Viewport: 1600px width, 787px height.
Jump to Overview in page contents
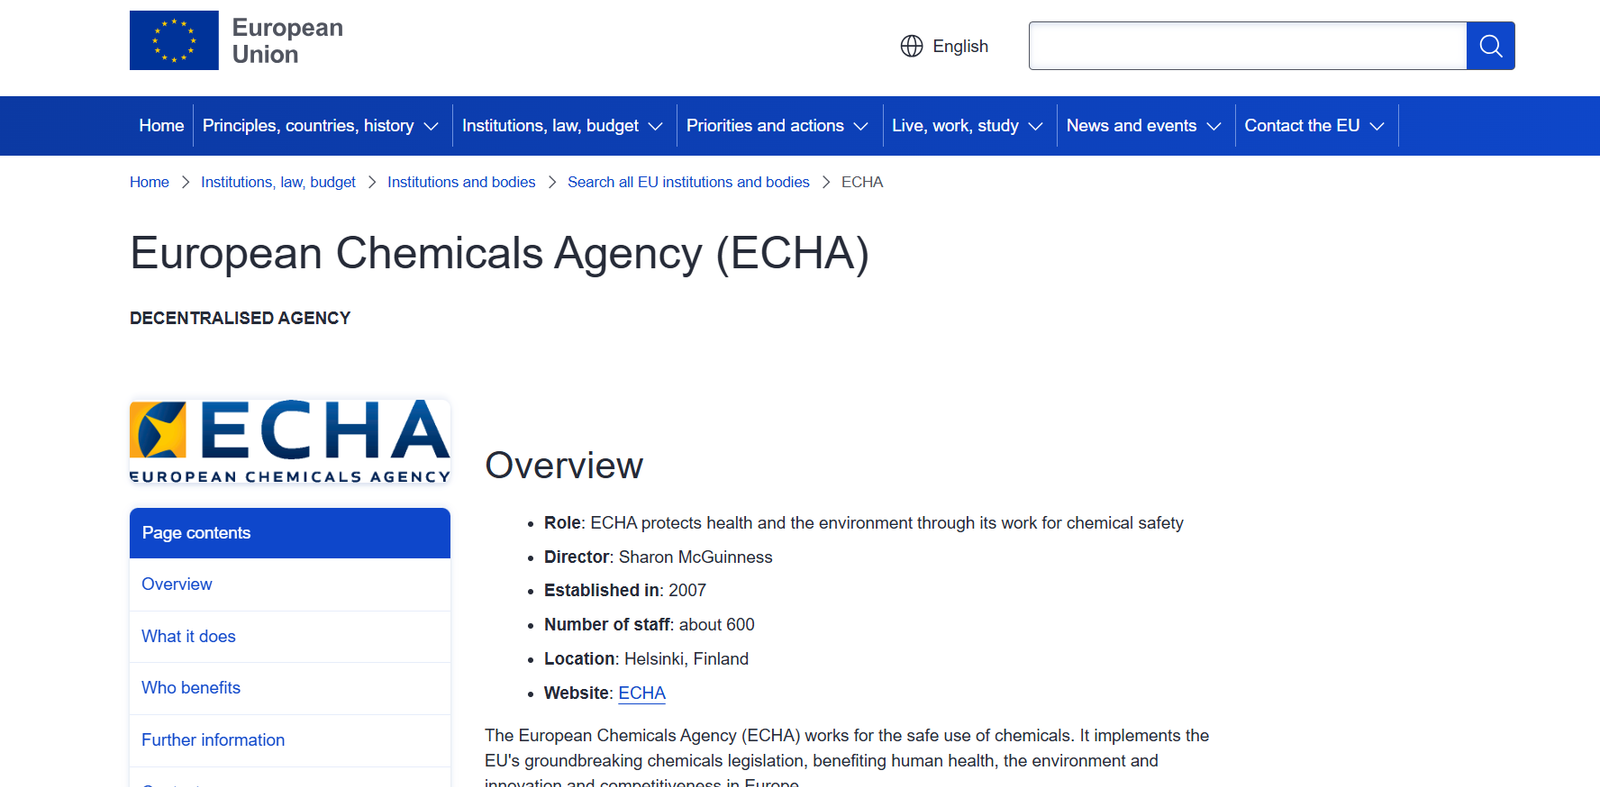[177, 584]
